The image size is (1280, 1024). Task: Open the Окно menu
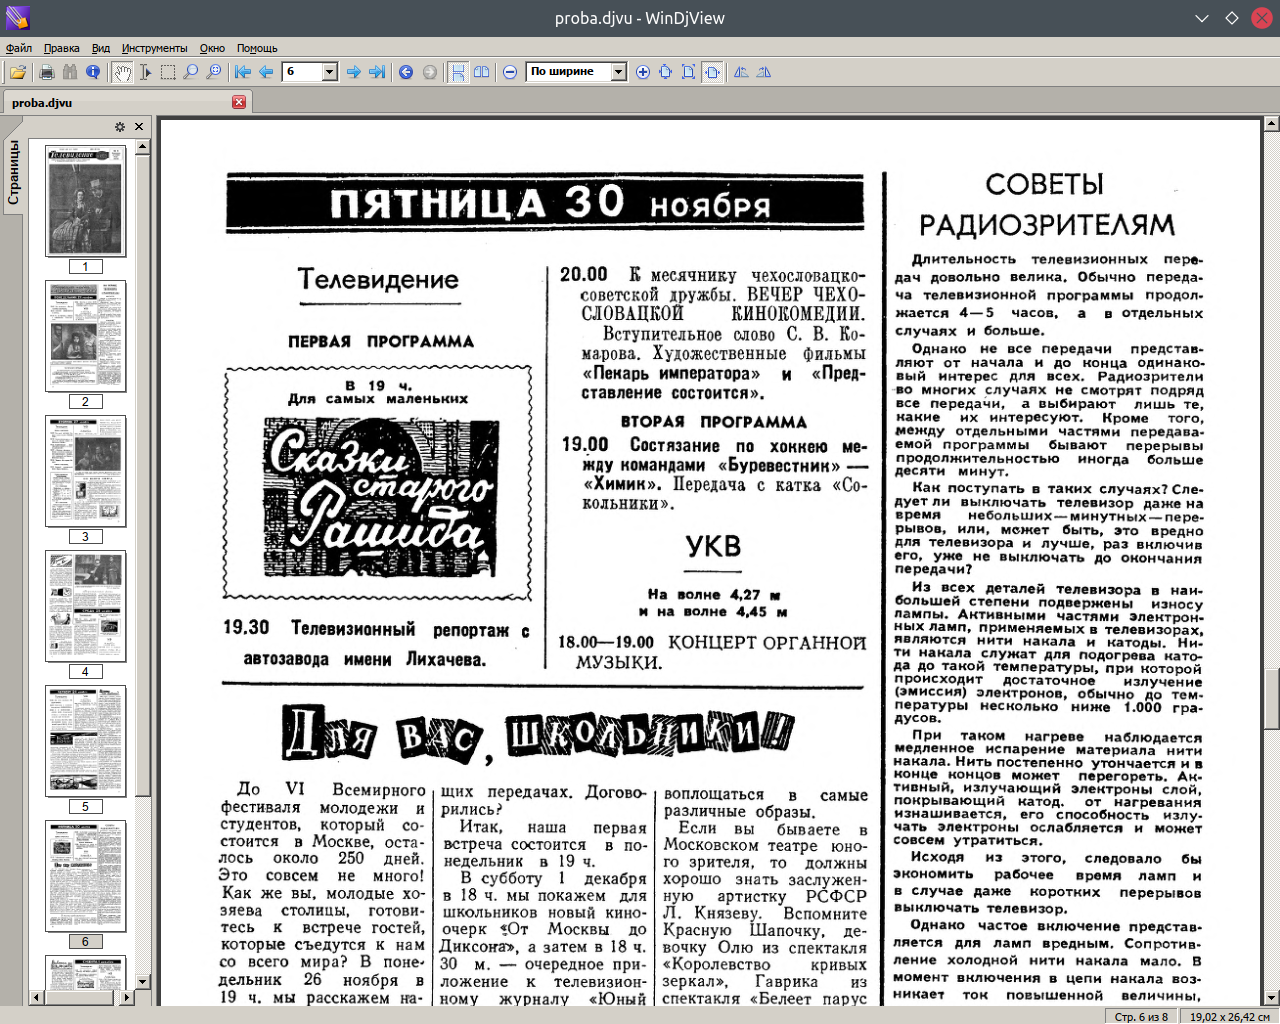tap(212, 48)
